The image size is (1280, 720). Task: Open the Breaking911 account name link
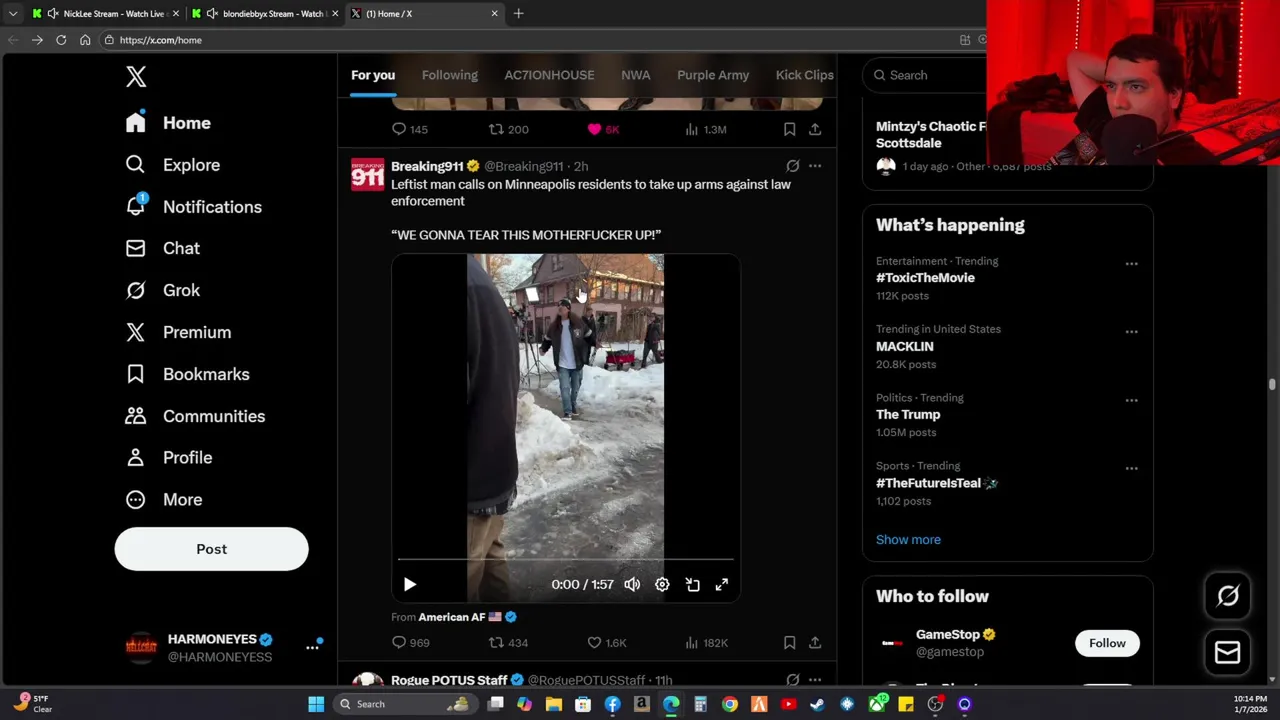point(427,166)
